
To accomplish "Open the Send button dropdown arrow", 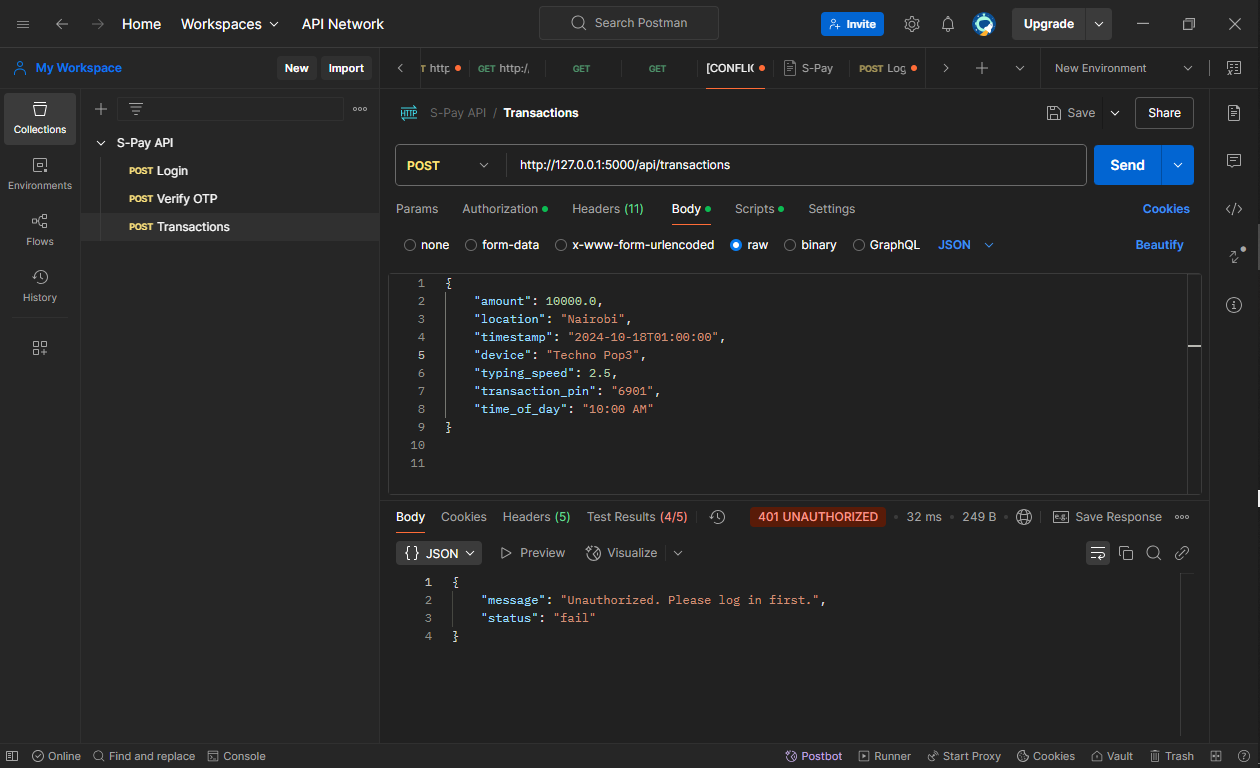I will click(1177, 165).
